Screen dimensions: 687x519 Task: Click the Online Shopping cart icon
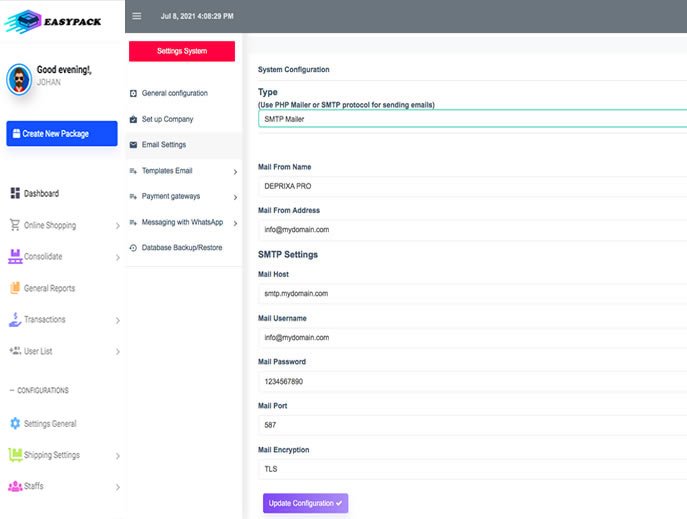(15, 225)
